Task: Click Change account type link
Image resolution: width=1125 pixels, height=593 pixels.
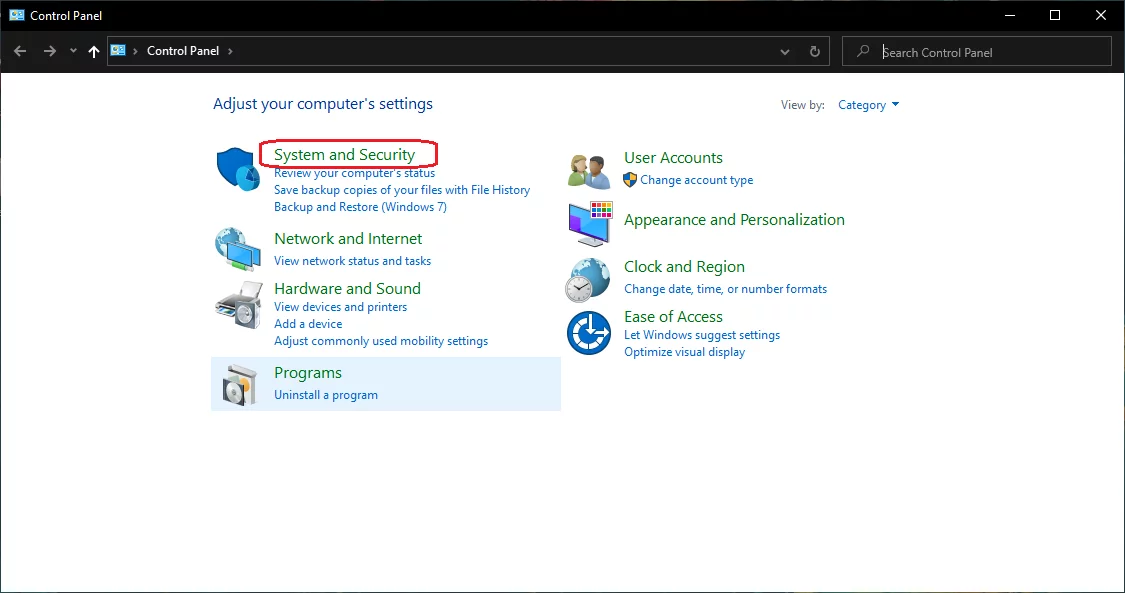Action: pyautogui.click(x=697, y=180)
